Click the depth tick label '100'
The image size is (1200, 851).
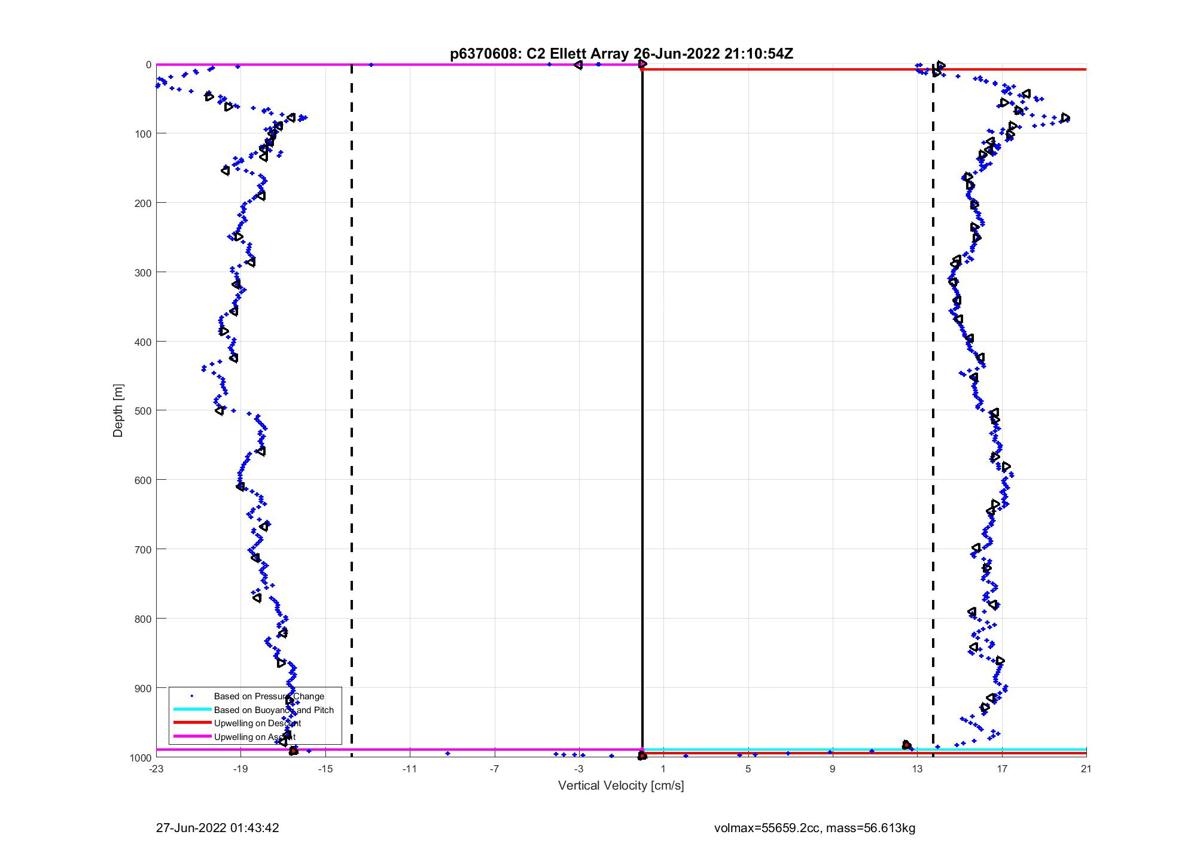pos(142,134)
